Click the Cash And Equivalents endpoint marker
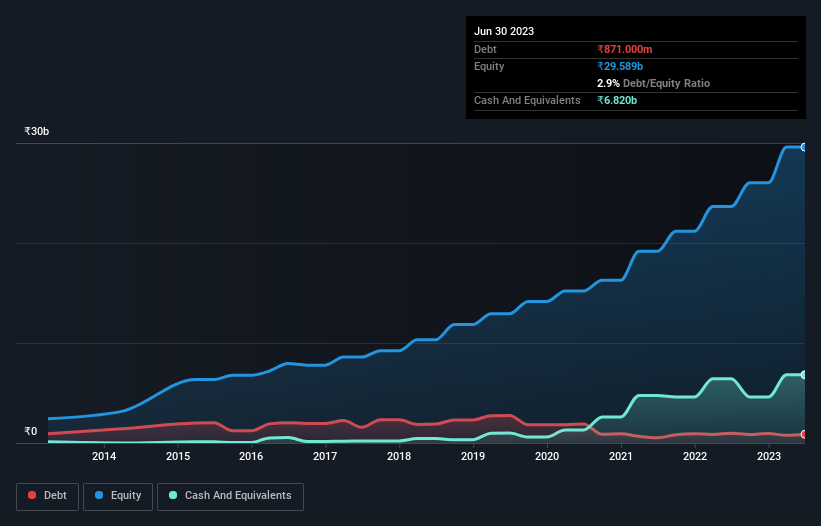The image size is (821, 526). coord(804,375)
